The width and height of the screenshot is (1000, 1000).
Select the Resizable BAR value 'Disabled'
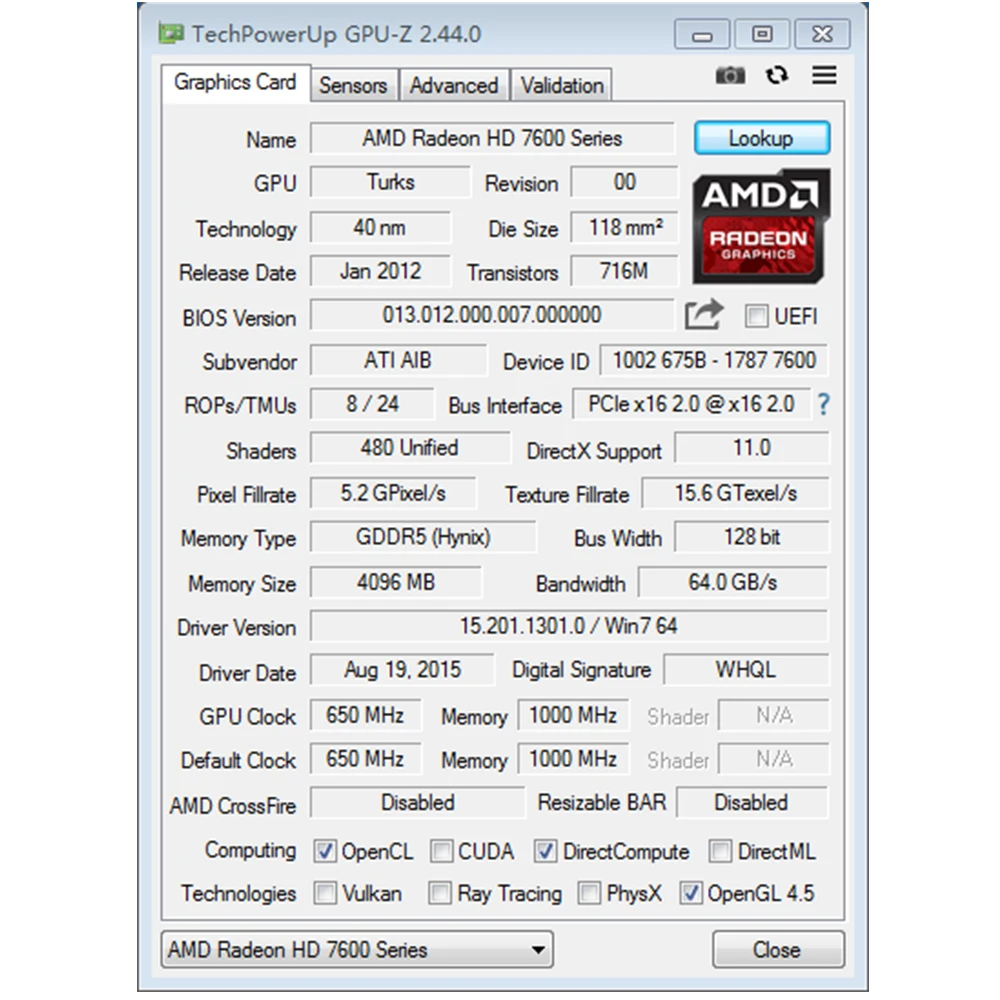(x=751, y=802)
